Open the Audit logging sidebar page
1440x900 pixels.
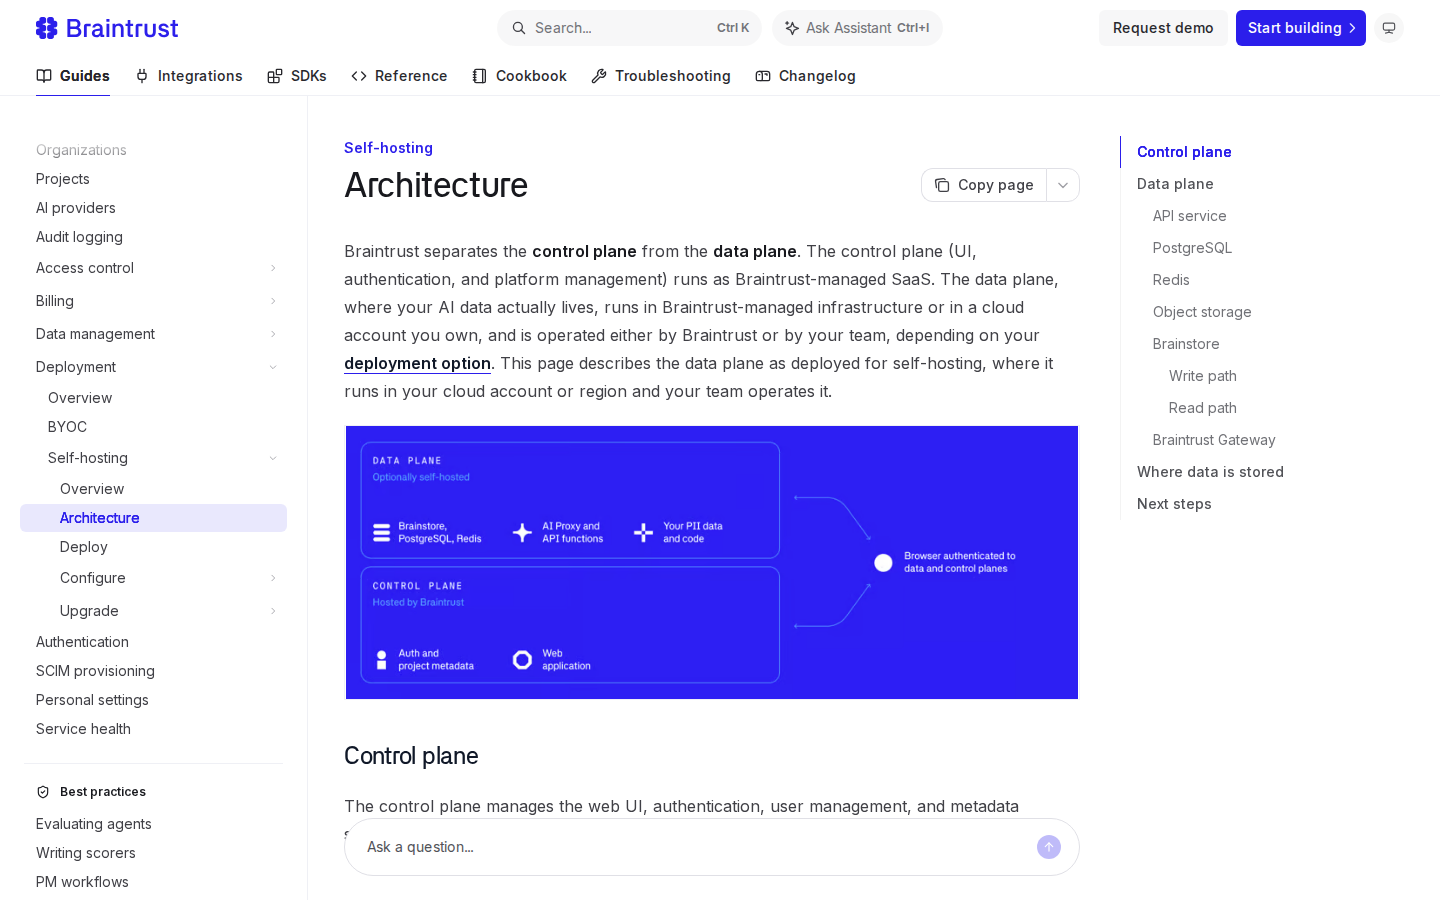(79, 237)
